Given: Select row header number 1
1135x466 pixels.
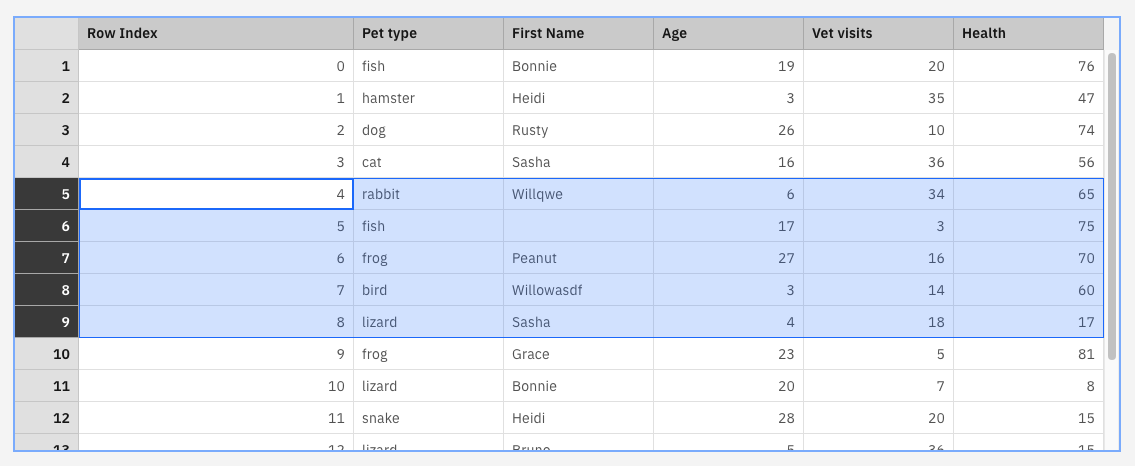Looking at the screenshot, I should [x=47, y=66].
